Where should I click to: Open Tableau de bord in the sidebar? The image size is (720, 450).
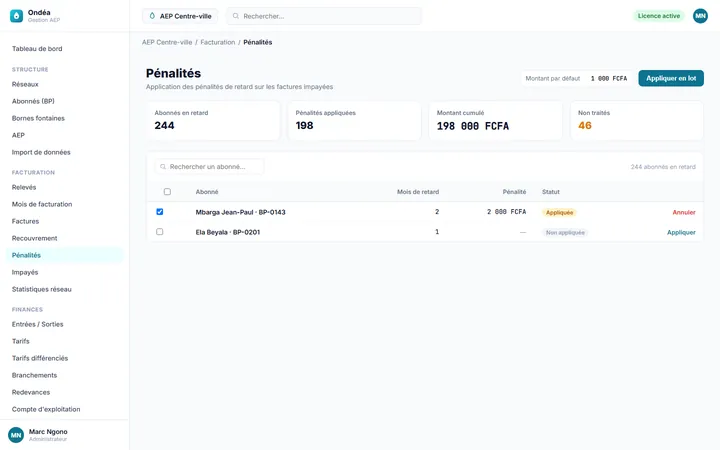tap(37, 49)
